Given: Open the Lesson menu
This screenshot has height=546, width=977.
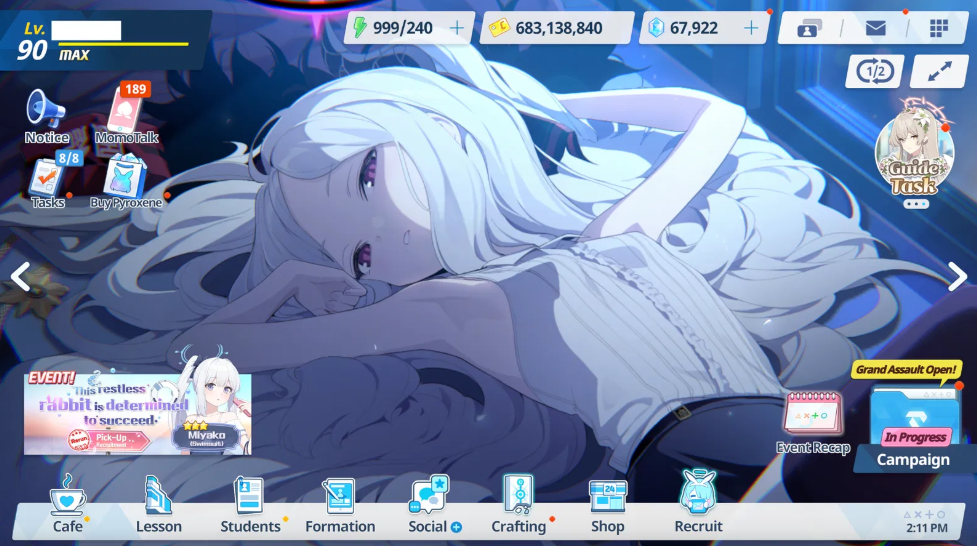Looking at the screenshot, I should pos(158,505).
